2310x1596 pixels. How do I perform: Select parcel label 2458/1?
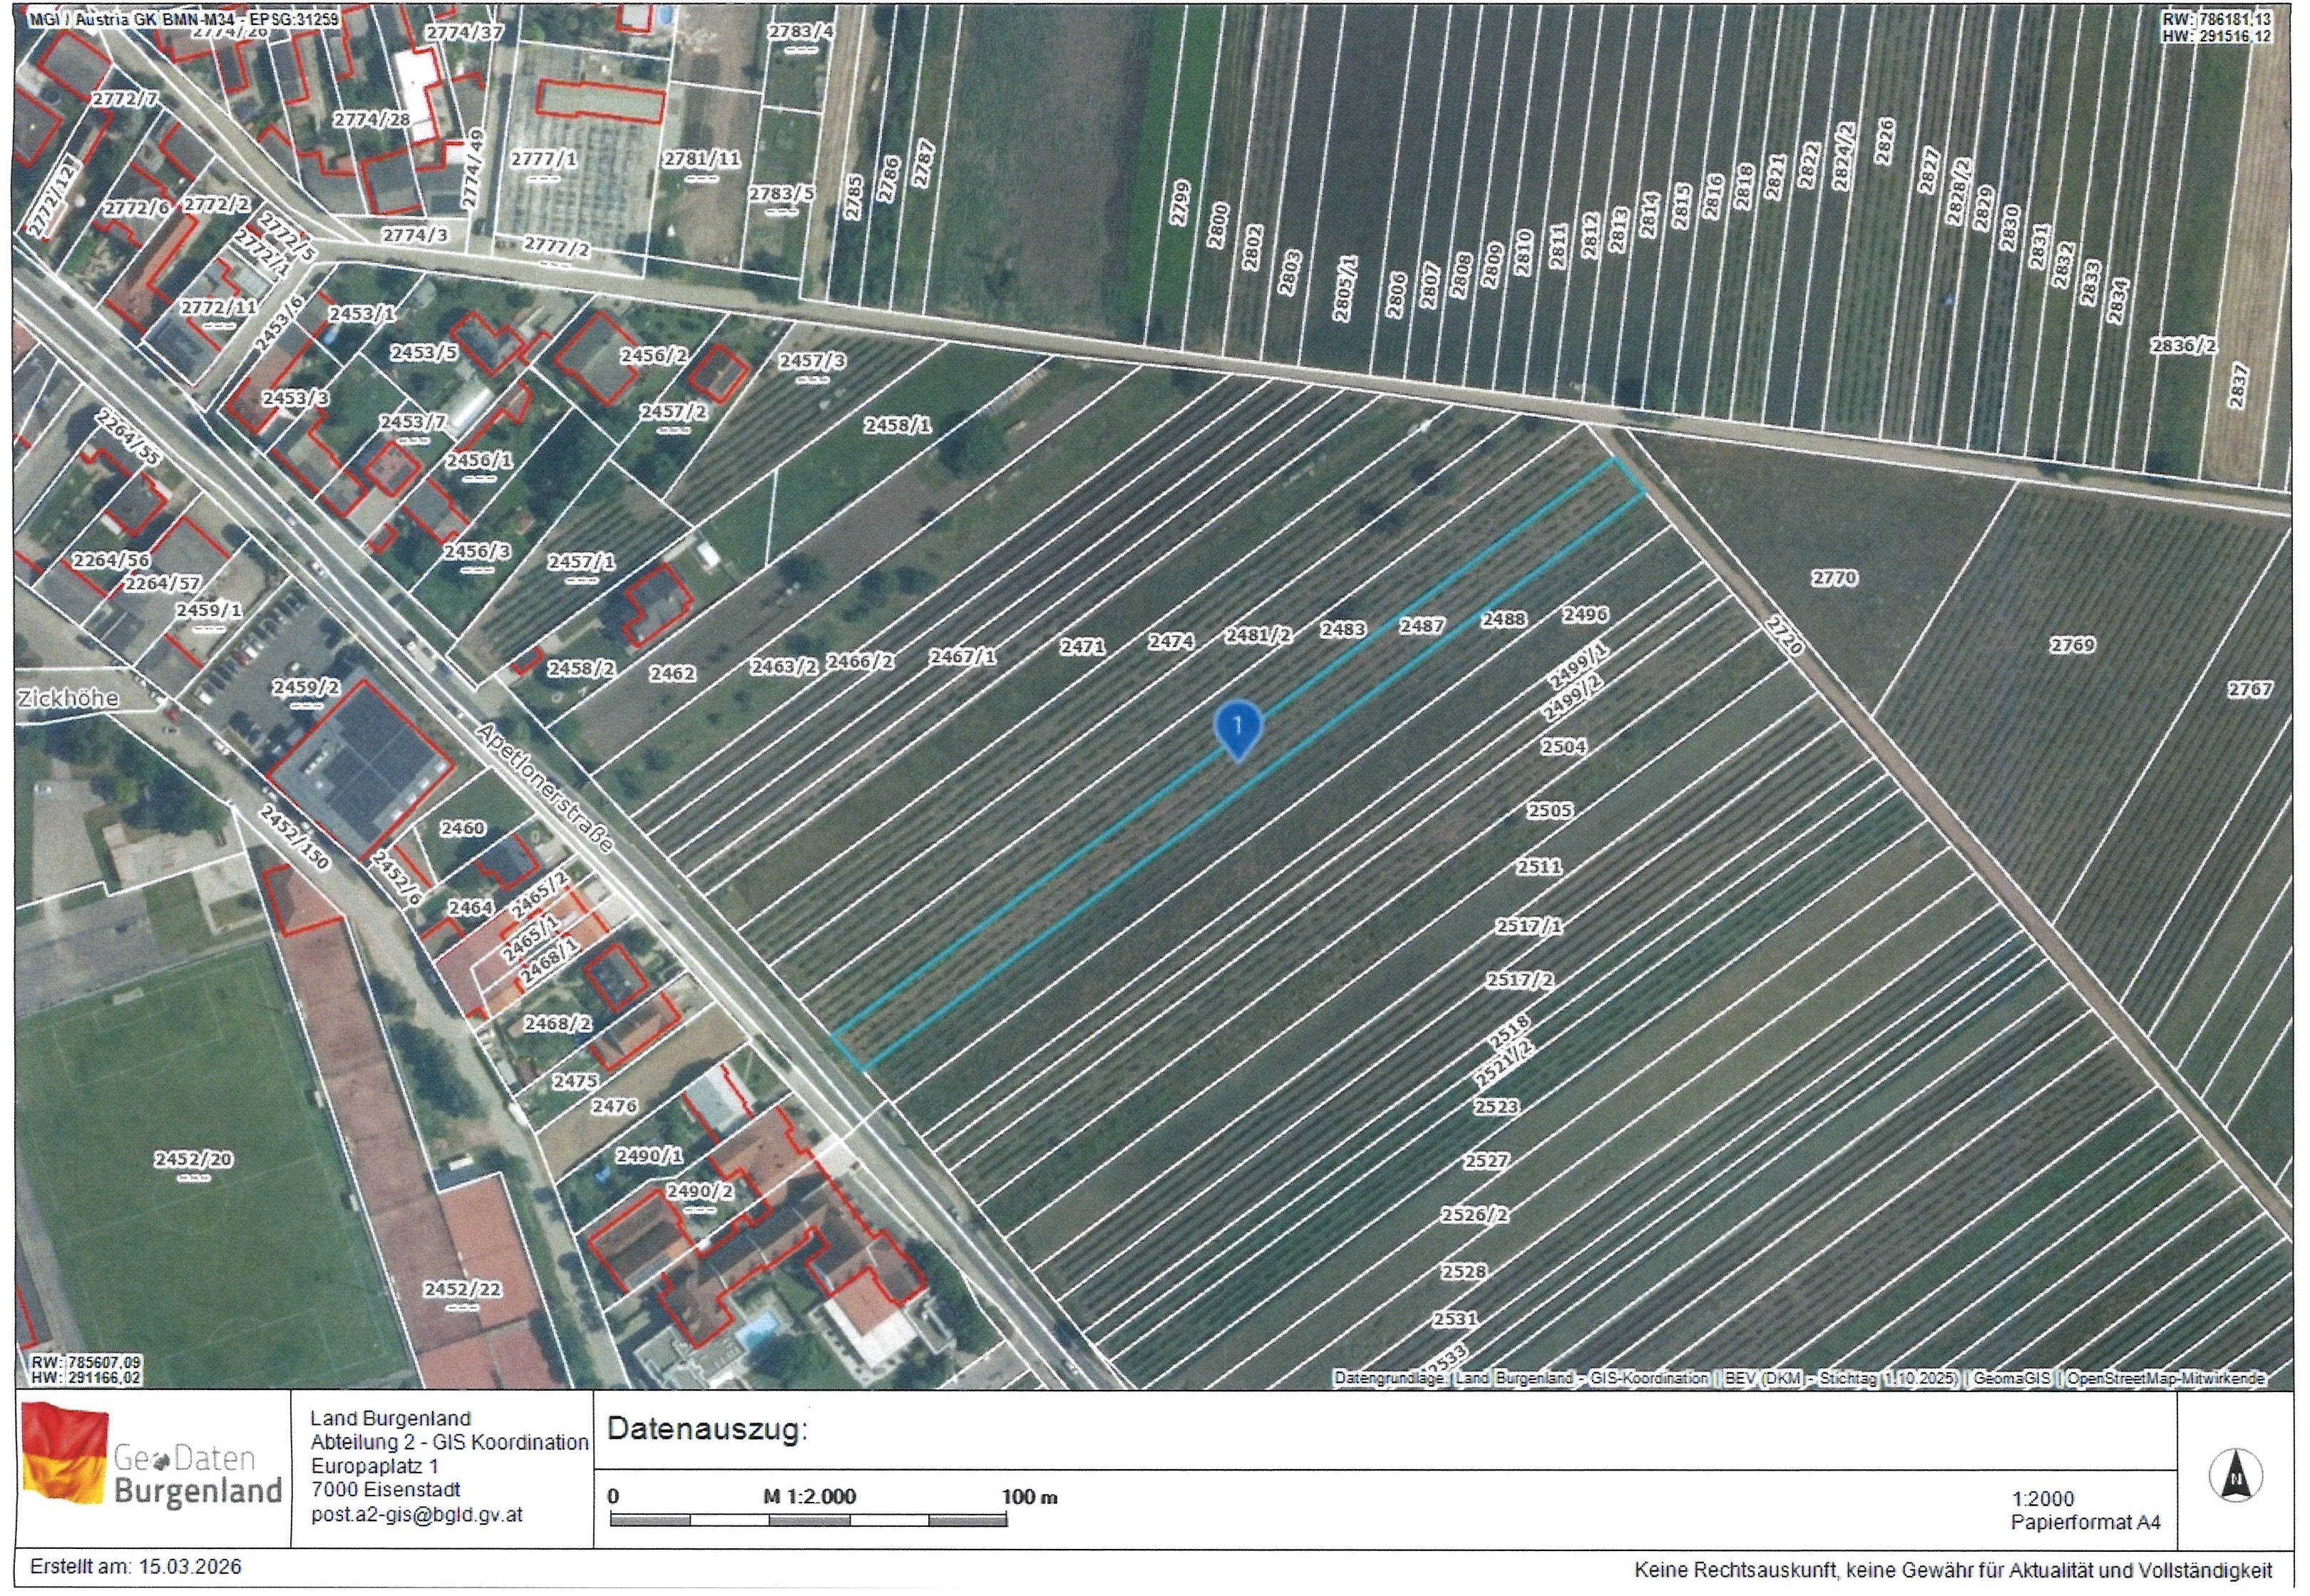pos(897,425)
